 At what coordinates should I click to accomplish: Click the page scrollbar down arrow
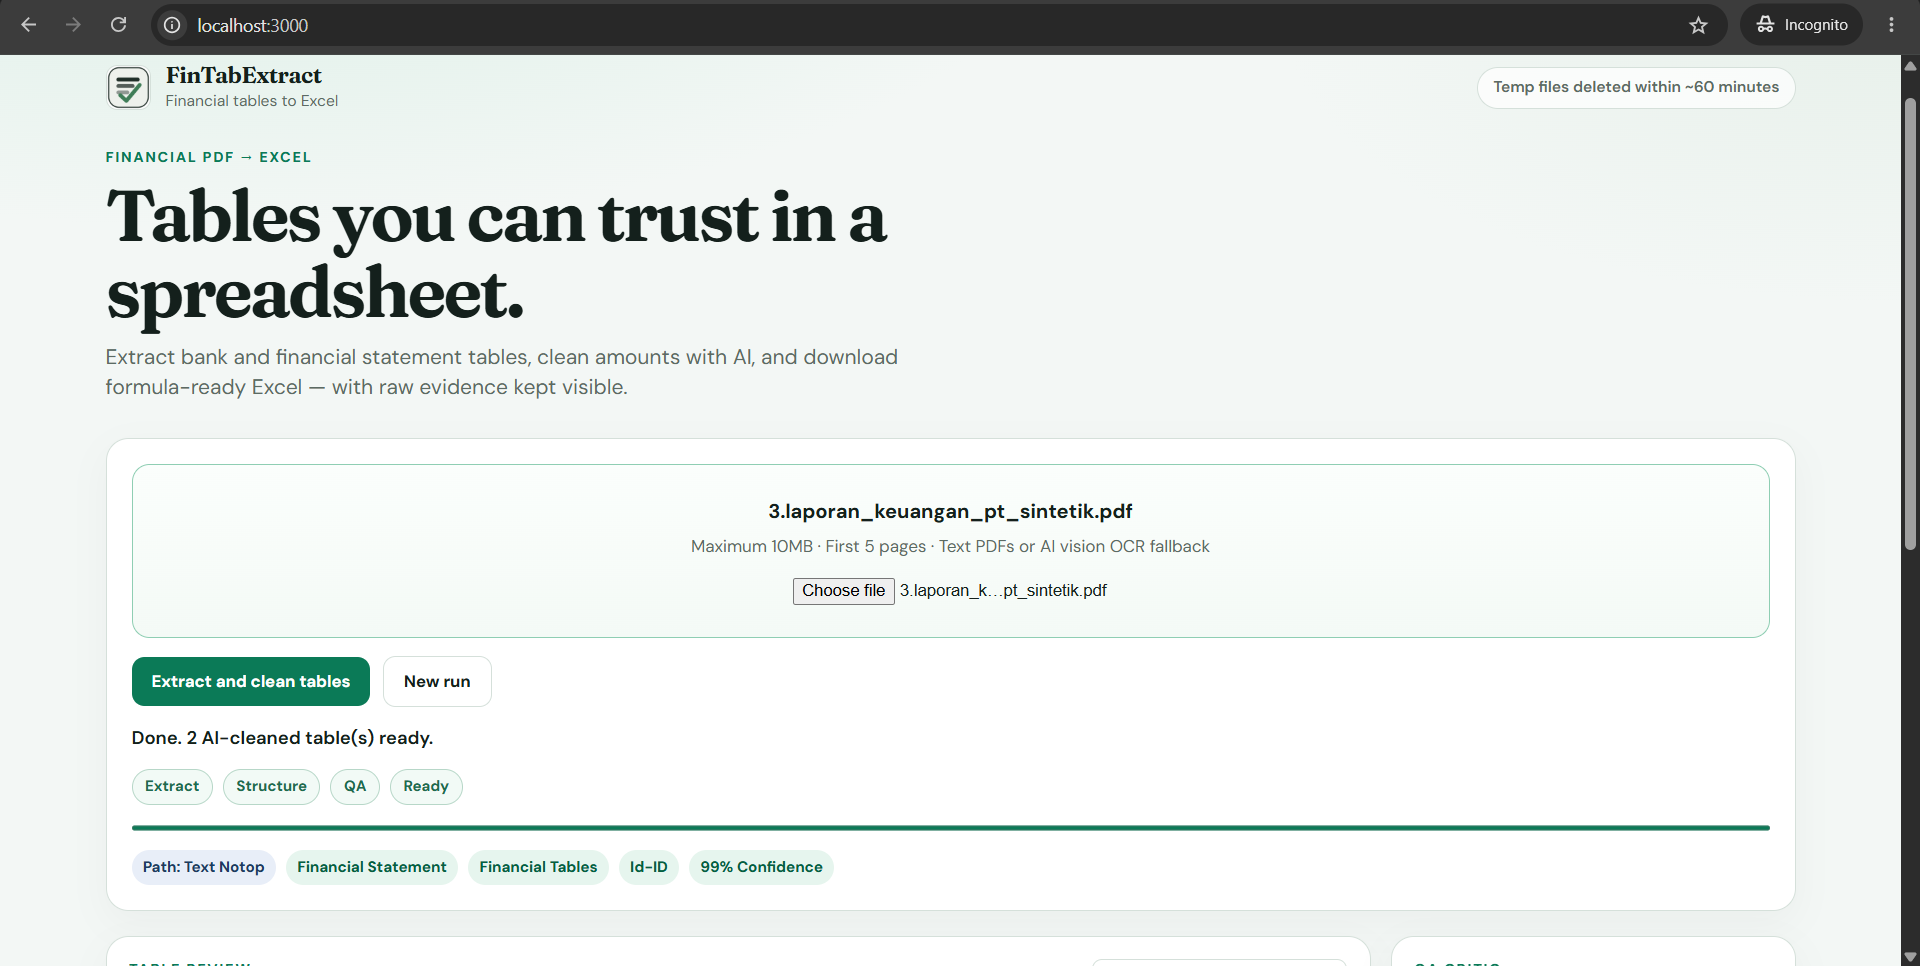(1910, 957)
